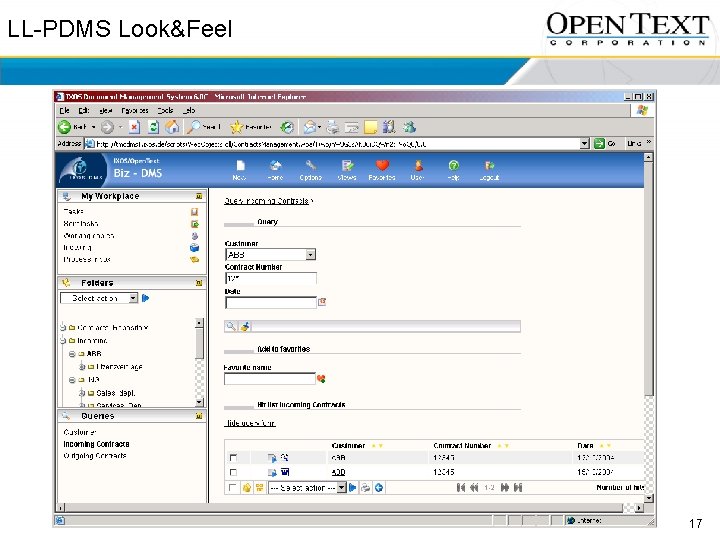
Task: Click the Print icon in IE toolbar
Action: click(333, 127)
